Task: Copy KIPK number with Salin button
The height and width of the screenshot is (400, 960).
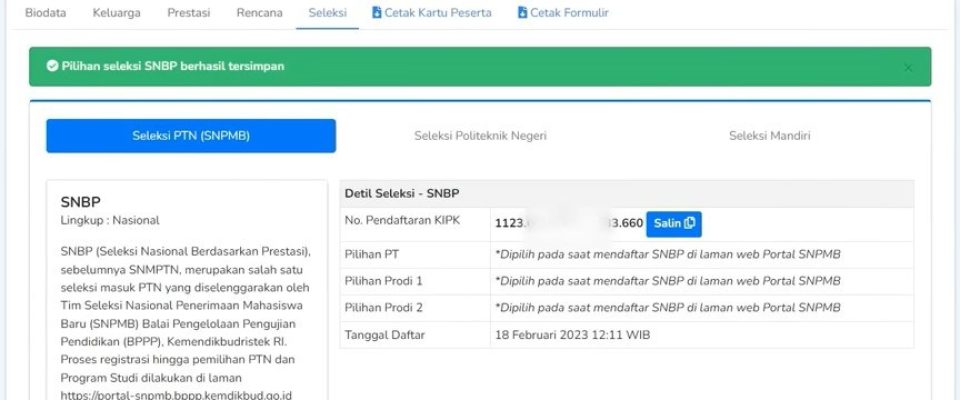Action: point(674,224)
